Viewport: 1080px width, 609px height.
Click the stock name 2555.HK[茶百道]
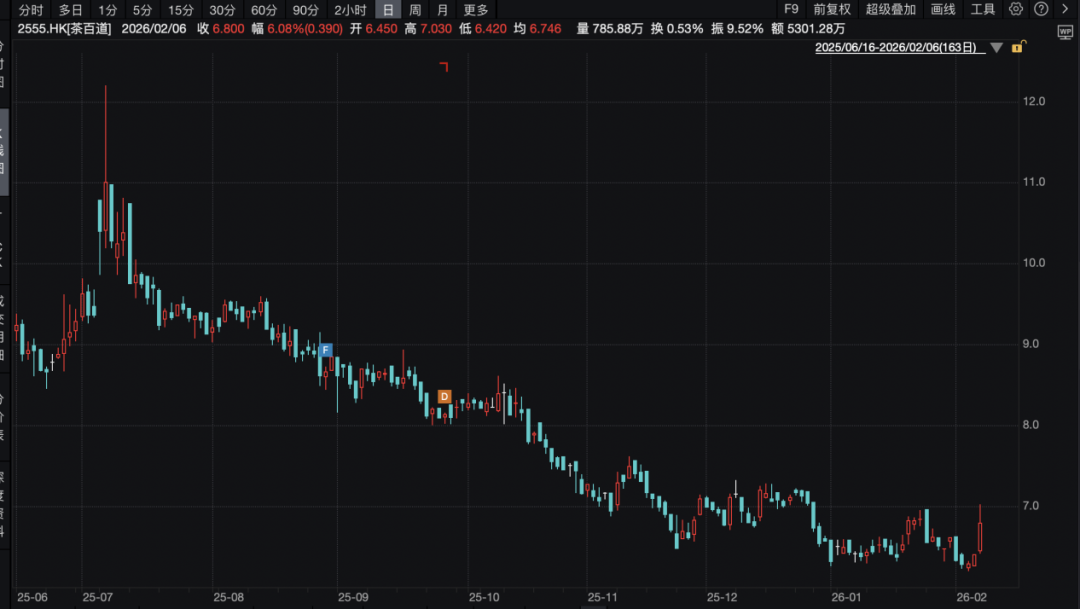point(65,29)
